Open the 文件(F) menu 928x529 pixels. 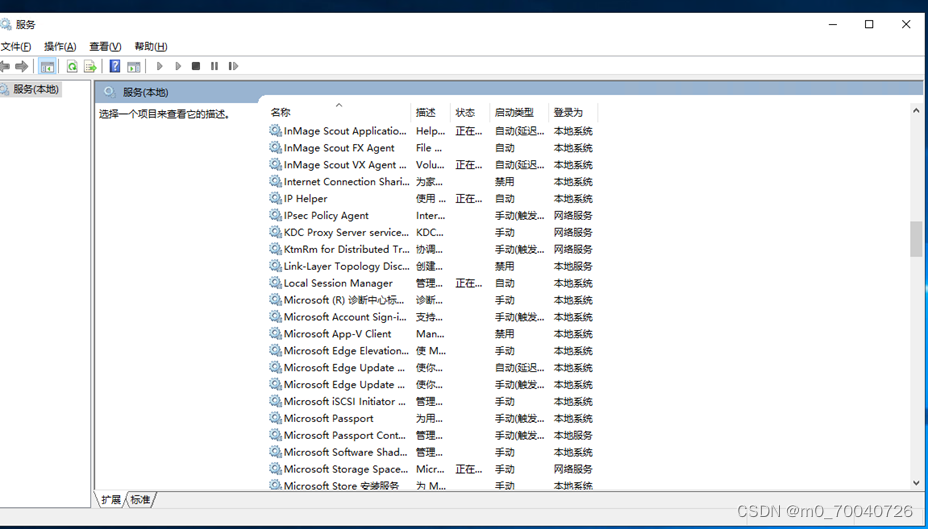point(16,46)
